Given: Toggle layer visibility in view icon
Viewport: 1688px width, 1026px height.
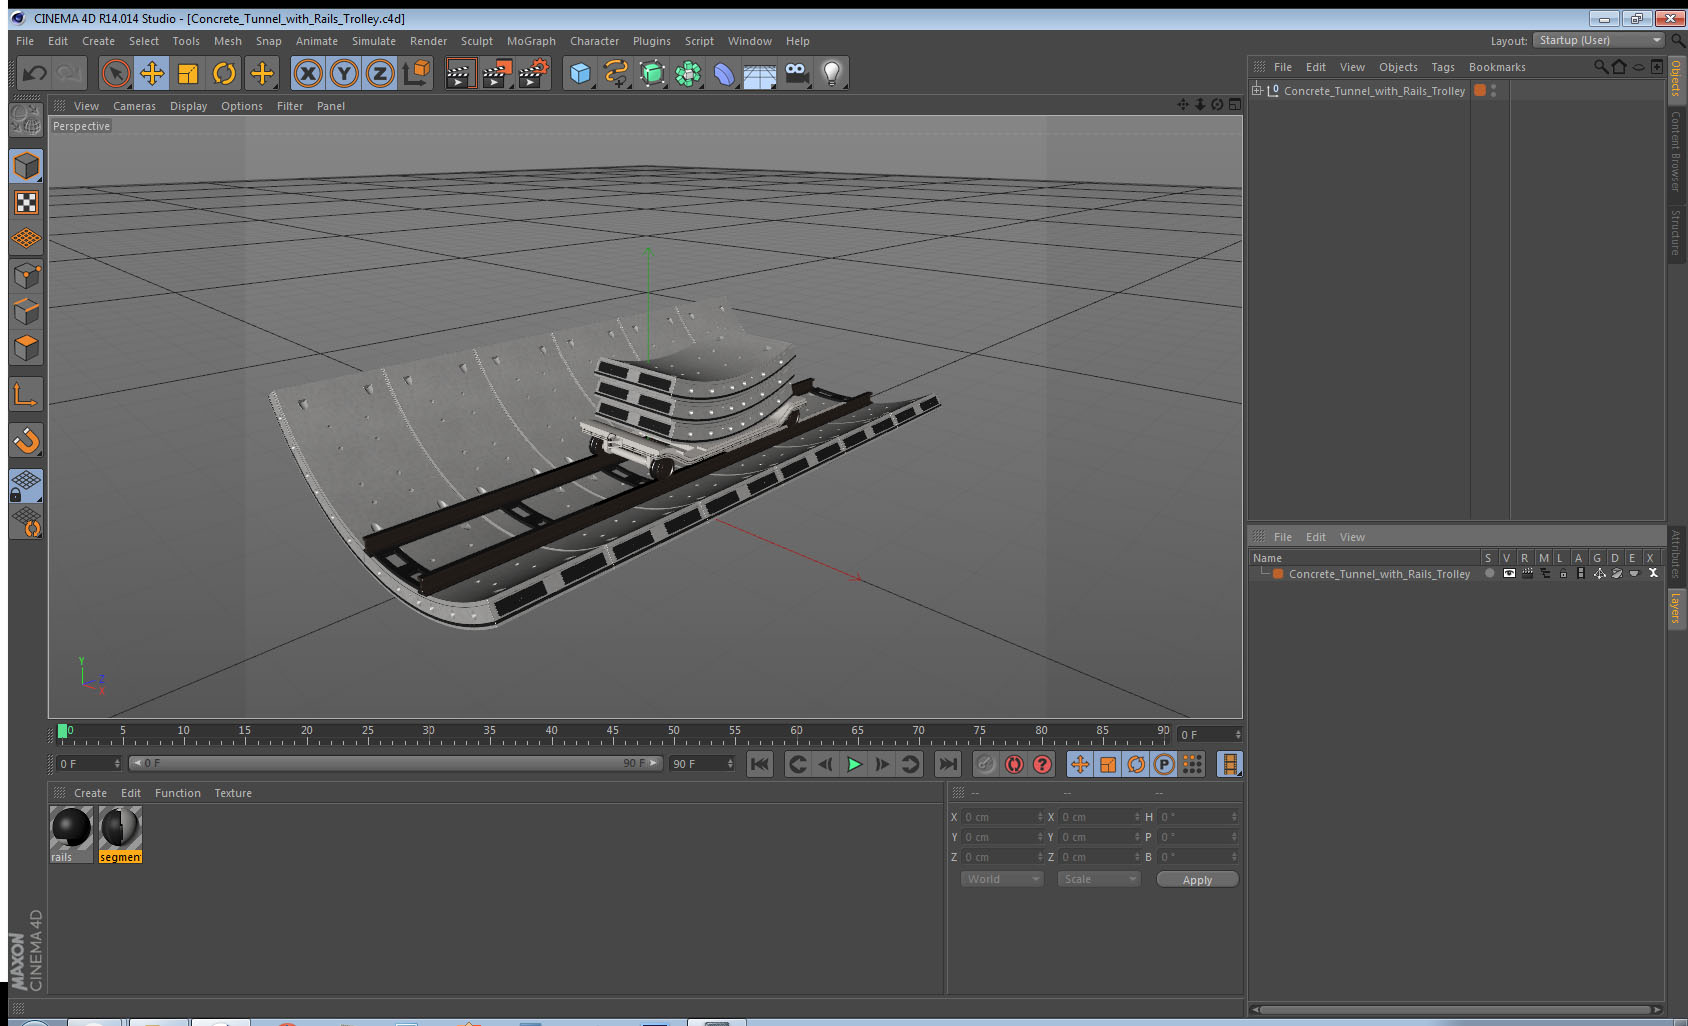Looking at the screenshot, I should coord(1509,574).
